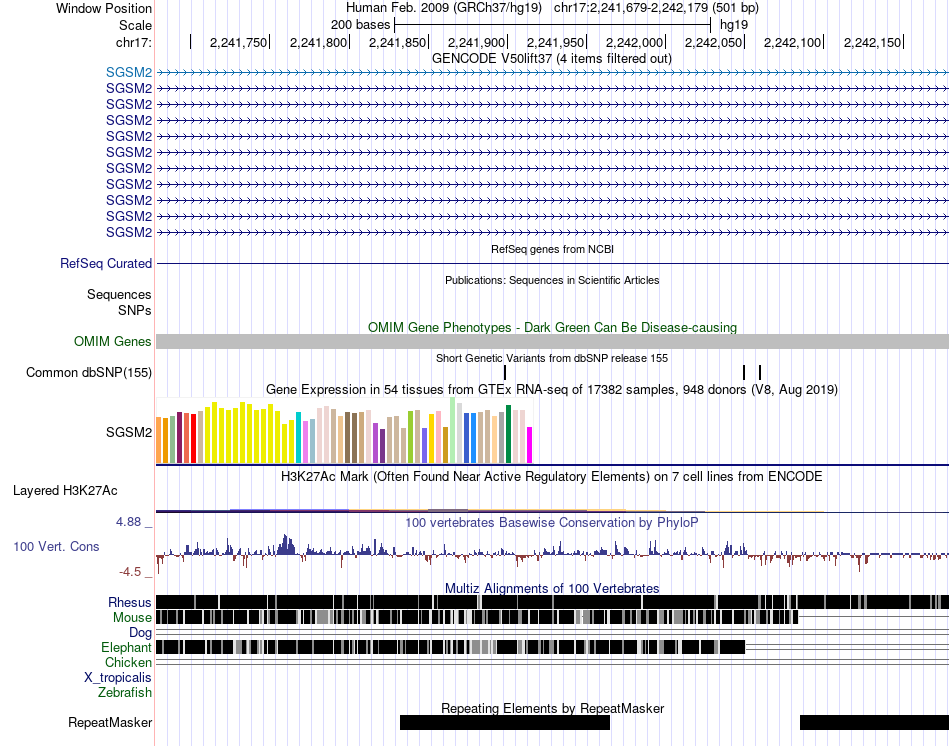Click the cyan bar in GTEx chart

(299, 438)
